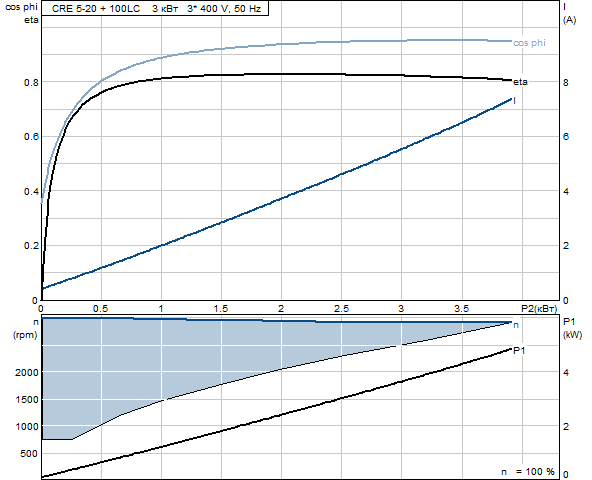Viewport: 592px width, 480px height.
Task: Click the 3.5 tick on P2 axis
Action: coord(461,309)
